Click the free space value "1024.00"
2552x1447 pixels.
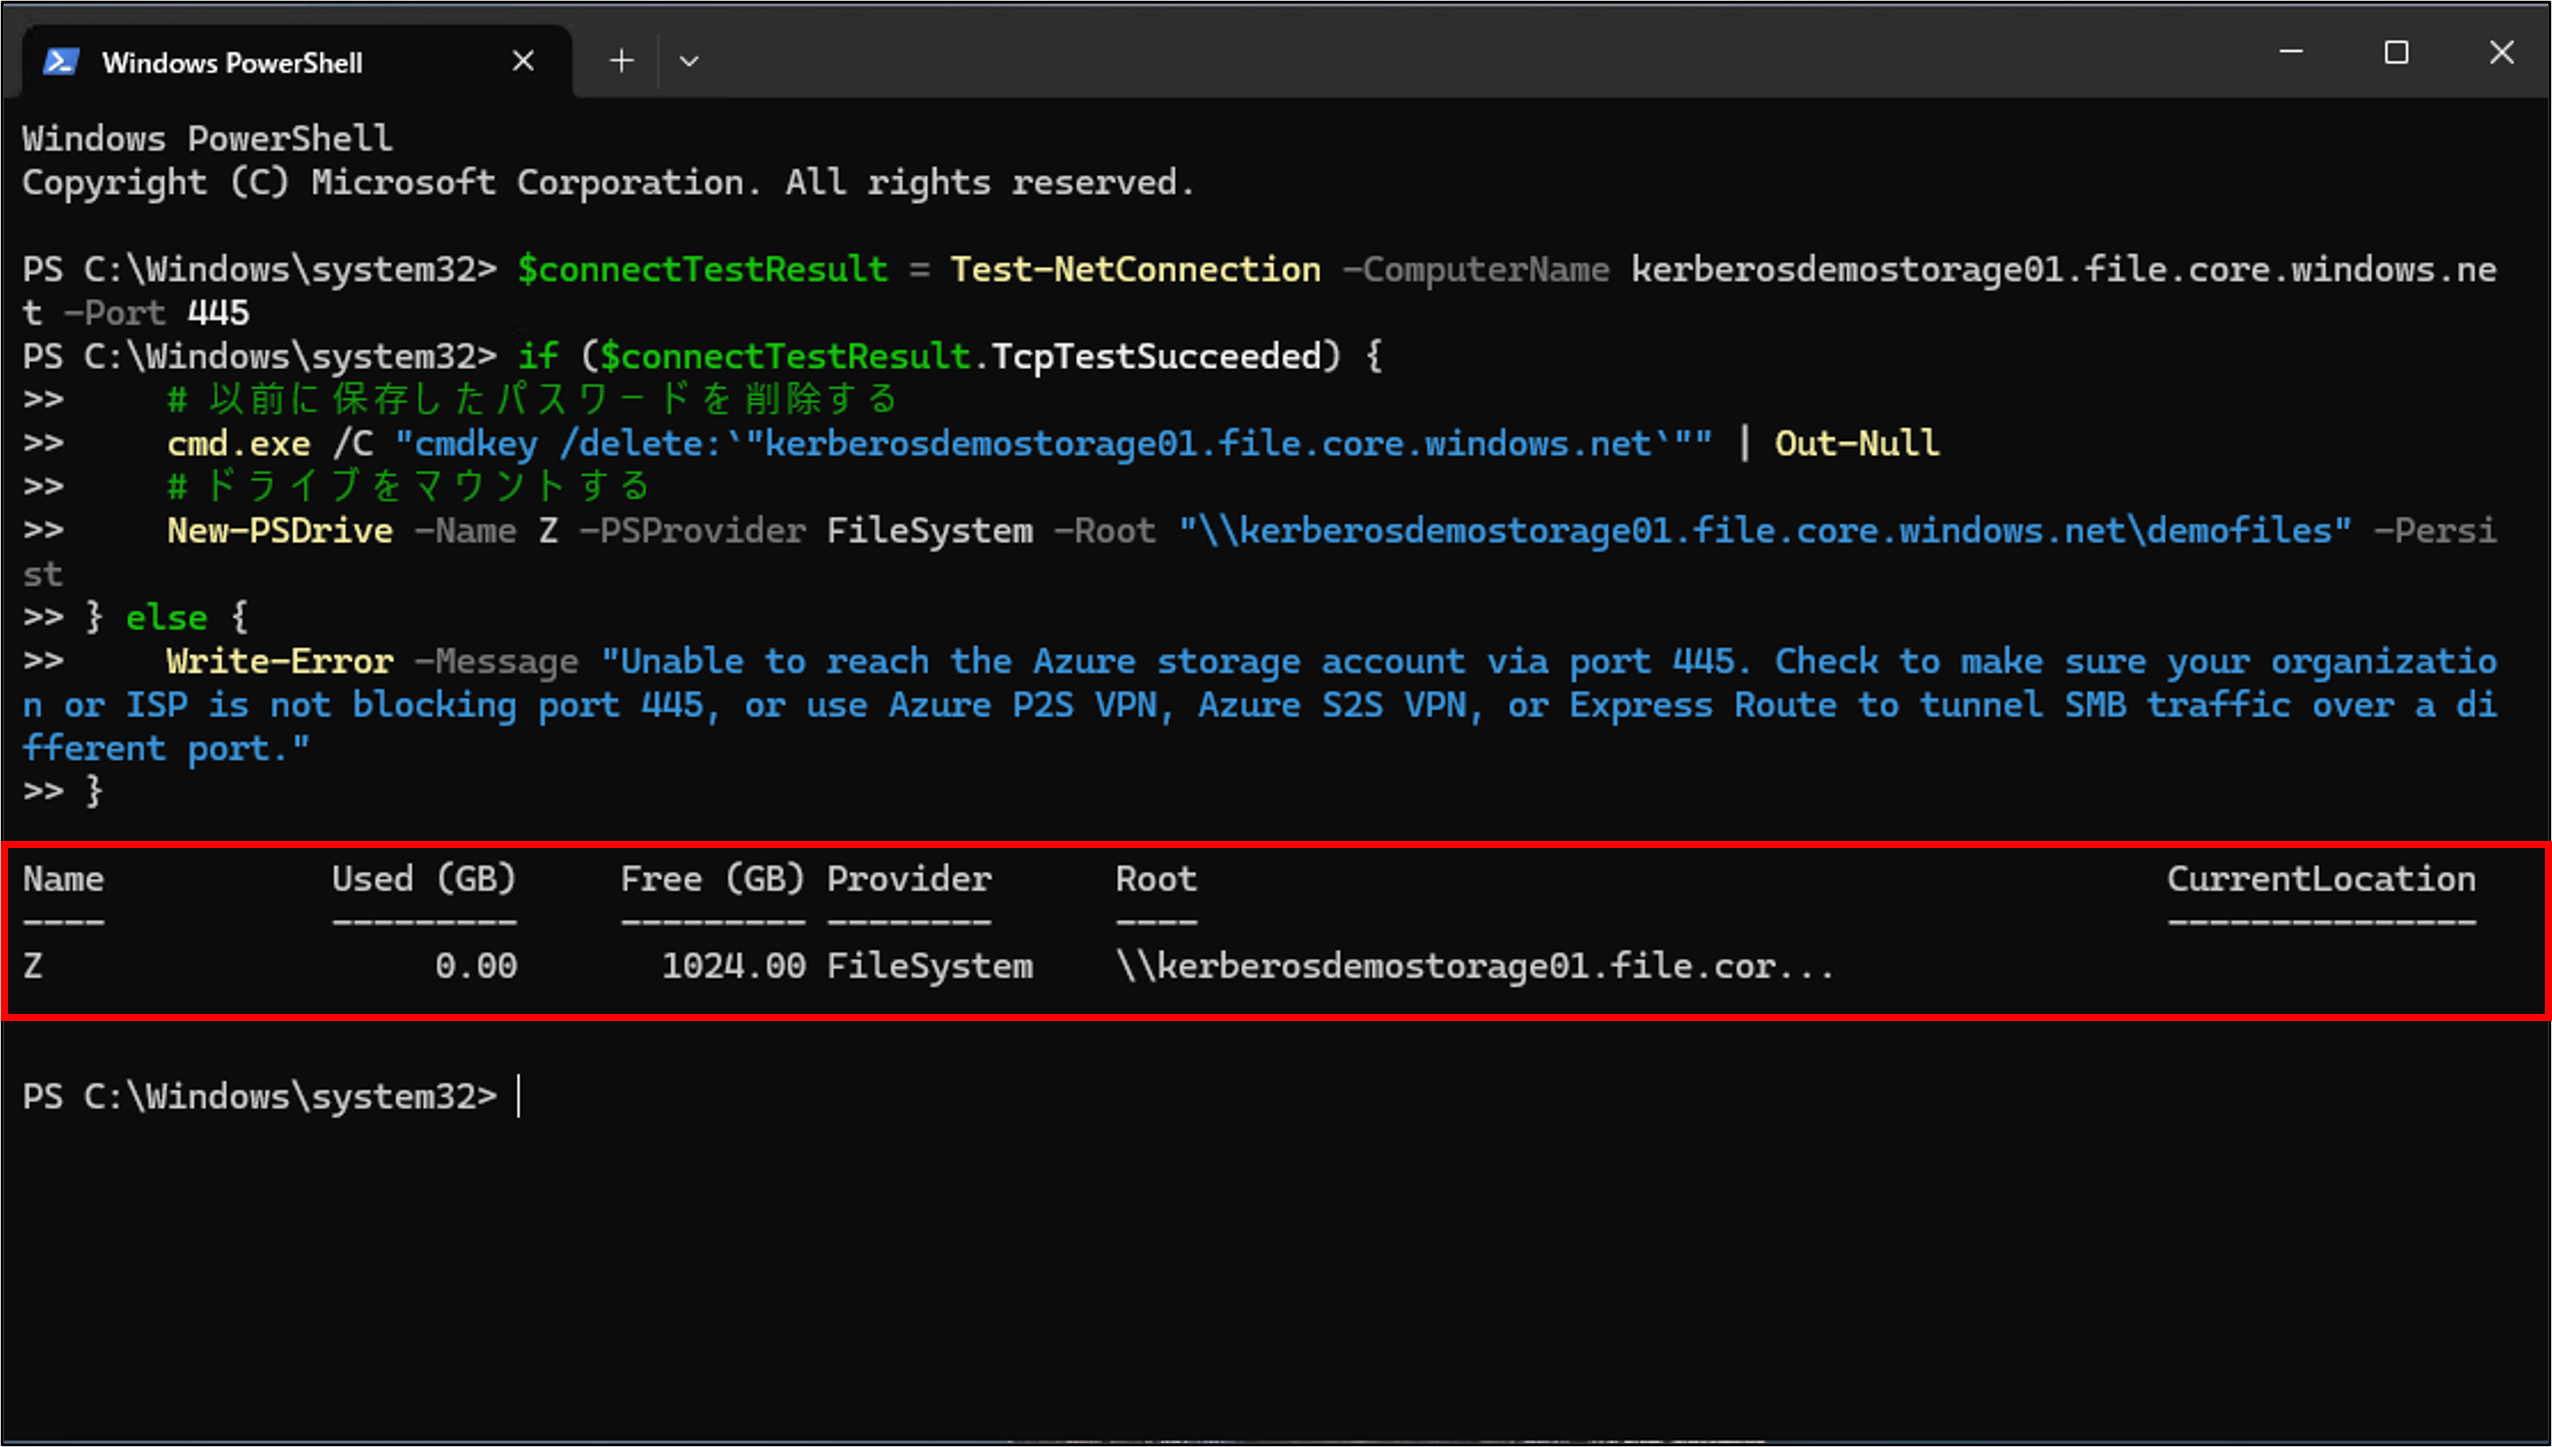(734, 966)
